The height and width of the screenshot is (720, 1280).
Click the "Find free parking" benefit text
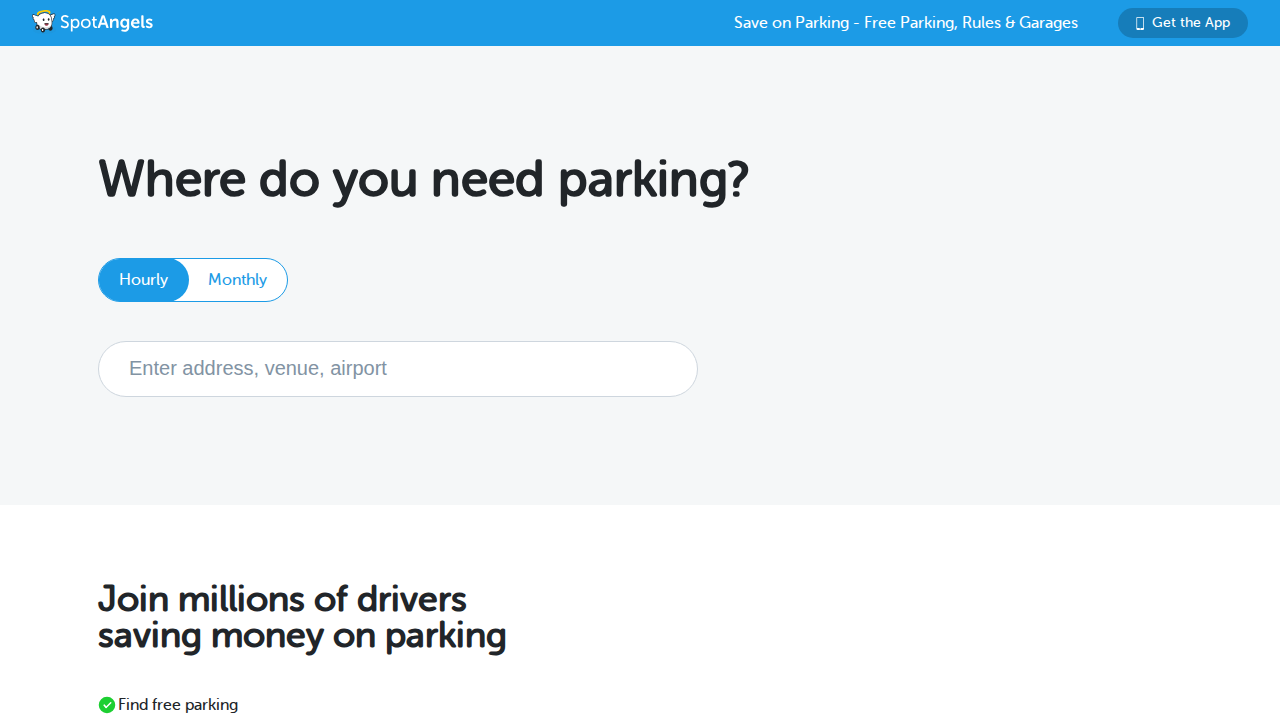[x=178, y=705]
